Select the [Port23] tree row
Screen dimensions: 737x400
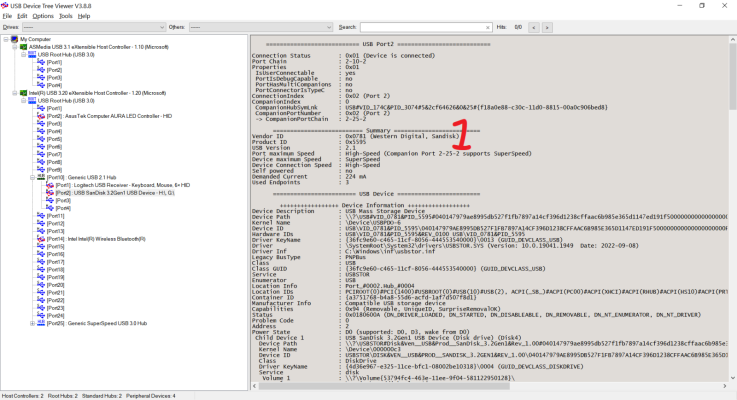tap(55, 308)
